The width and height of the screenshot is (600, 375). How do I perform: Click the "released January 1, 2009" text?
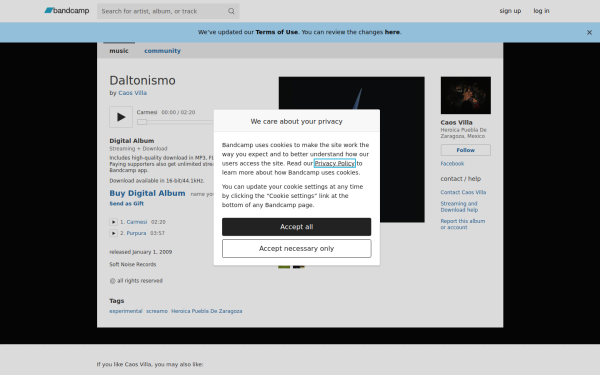[x=141, y=252]
